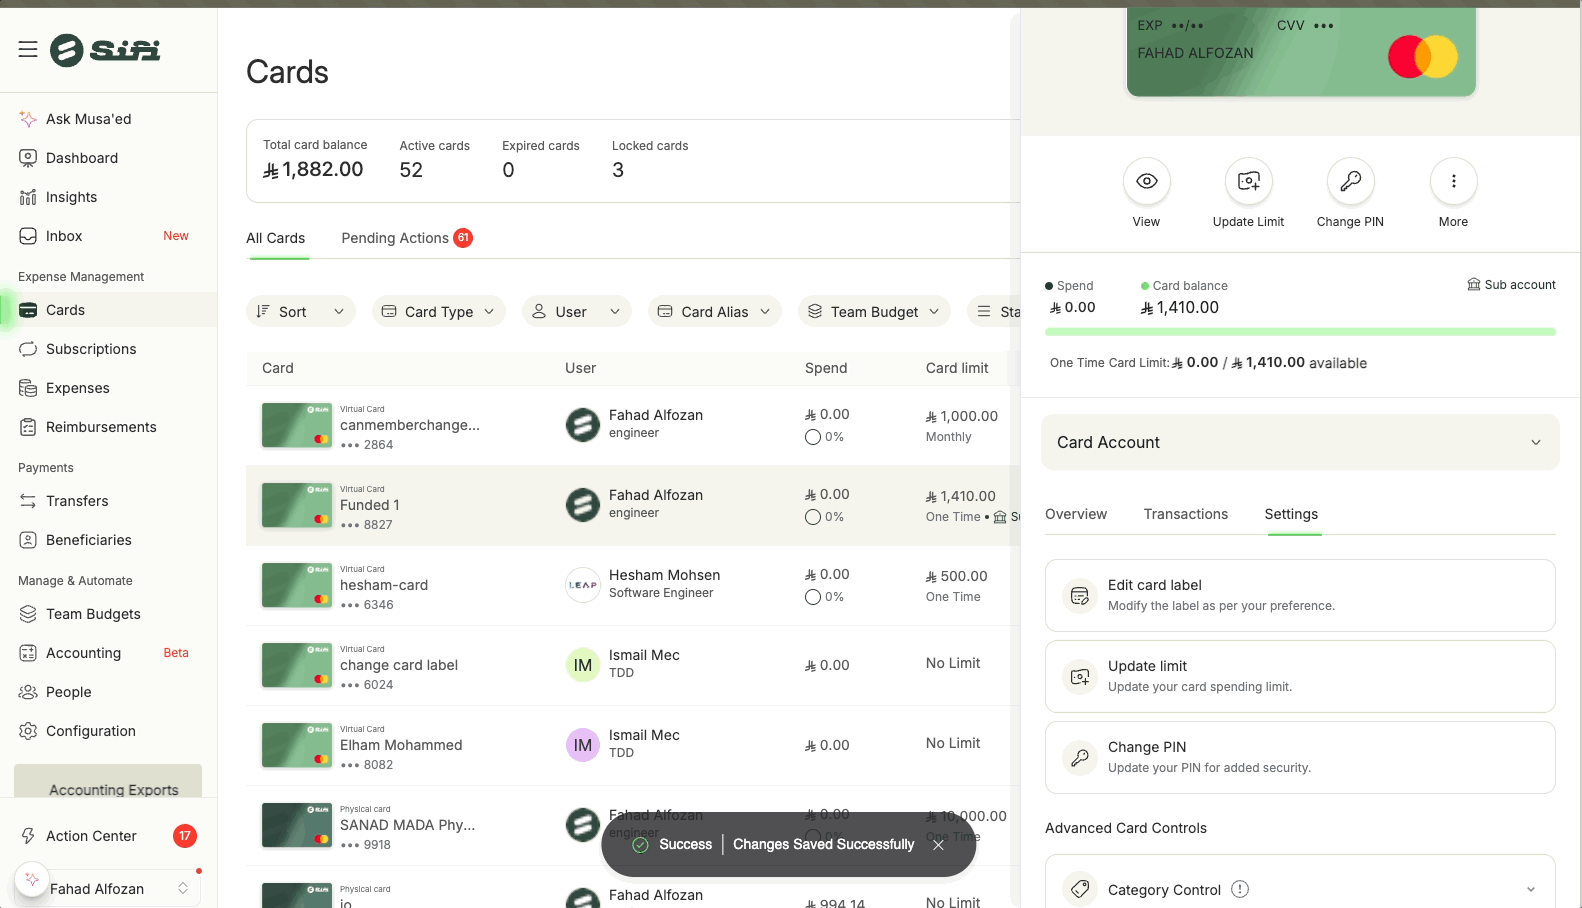Open the Team Budget filter dropdown

coord(873,312)
